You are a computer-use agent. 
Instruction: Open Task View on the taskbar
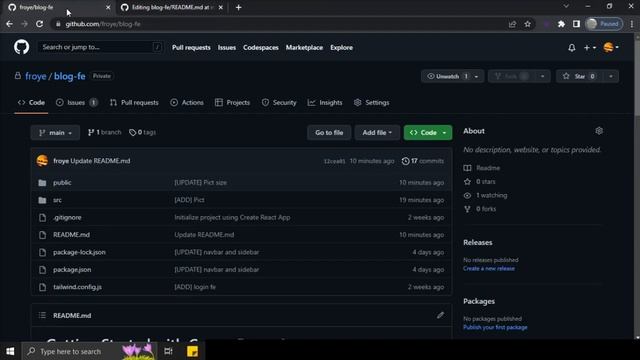click(x=168, y=351)
